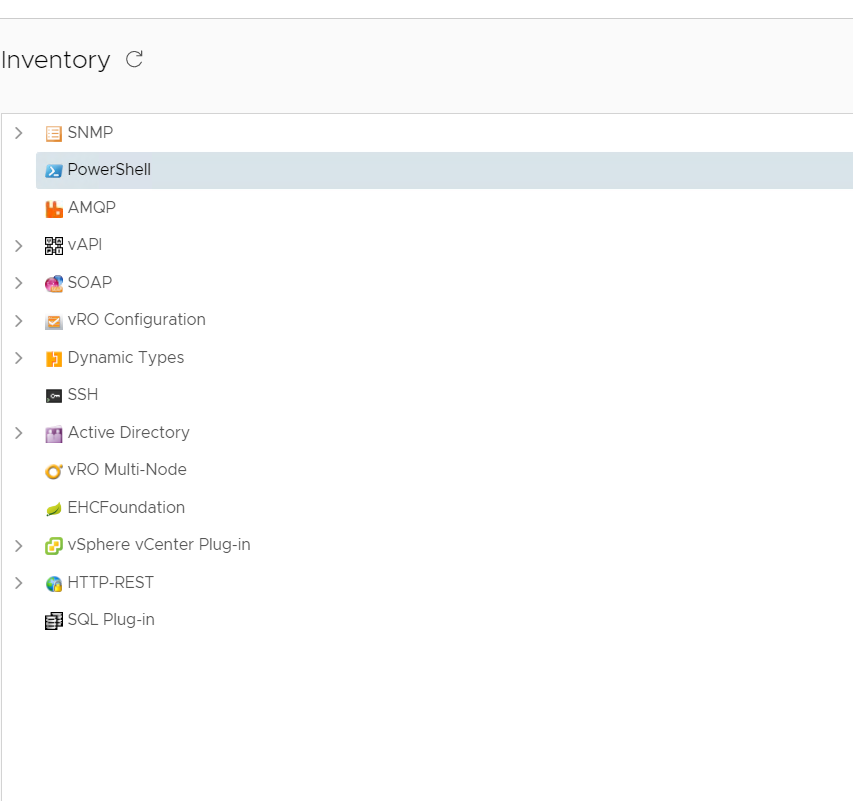Click the SNMP plug-in icon
The height and width of the screenshot is (801, 853).
tap(53, 132)
